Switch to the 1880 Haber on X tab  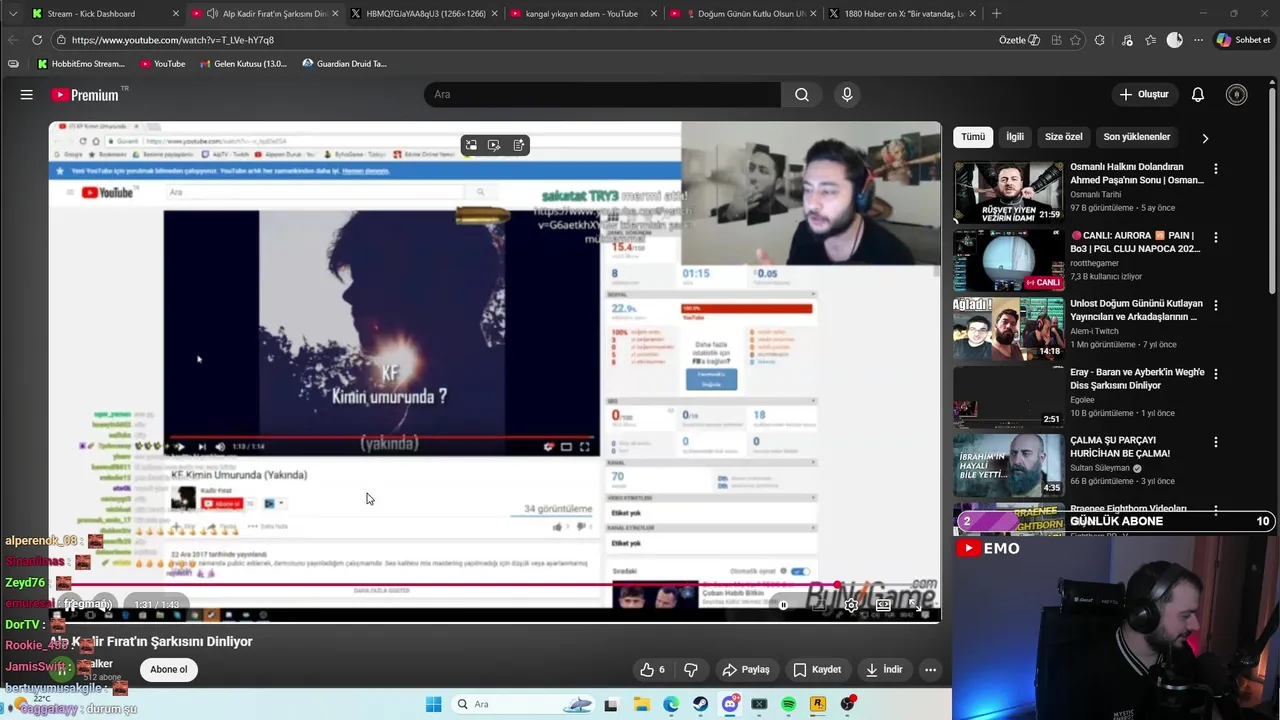903,14
